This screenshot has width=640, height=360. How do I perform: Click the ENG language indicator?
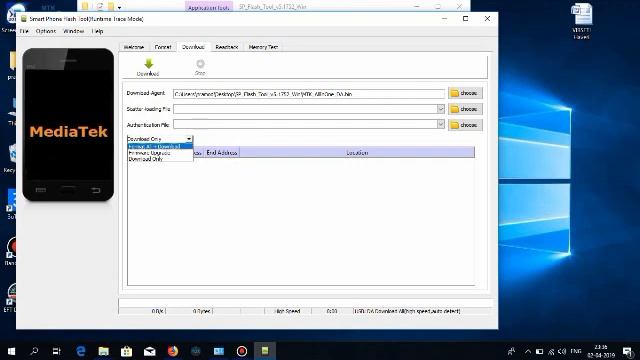pyautogui.click(x=576, y=351)
